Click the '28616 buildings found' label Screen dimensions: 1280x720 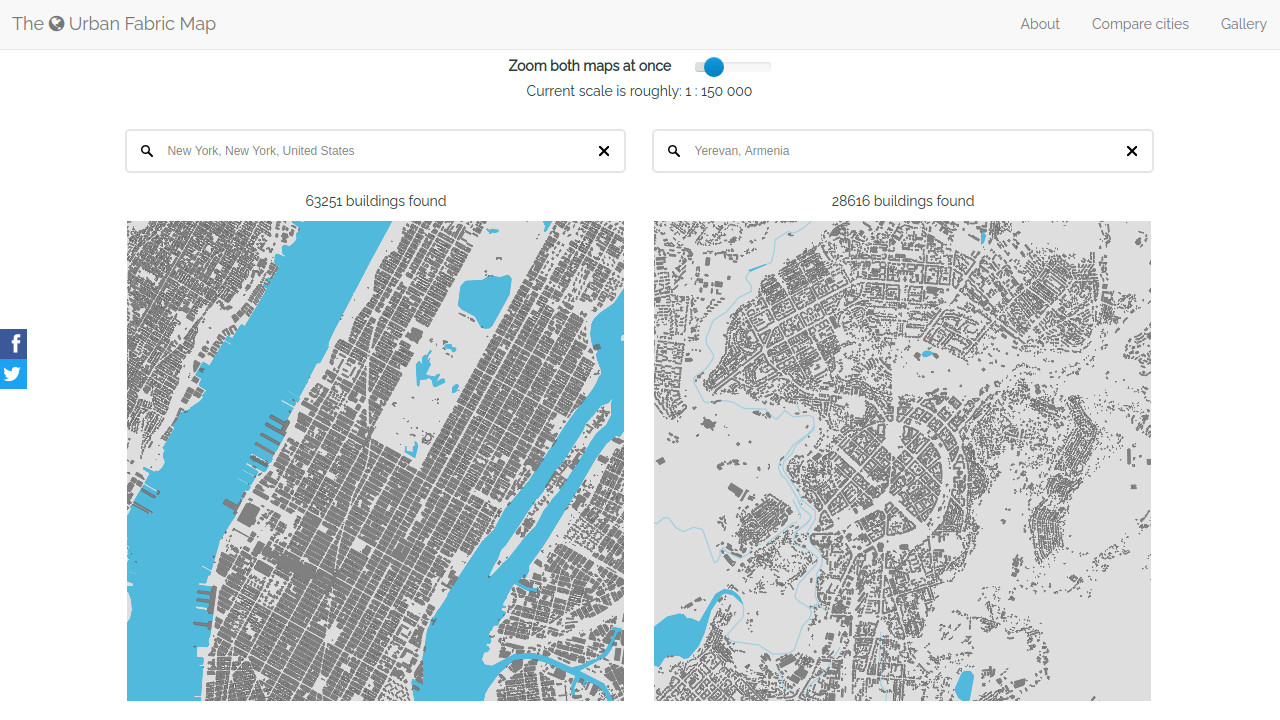click(x=903, y=201)
